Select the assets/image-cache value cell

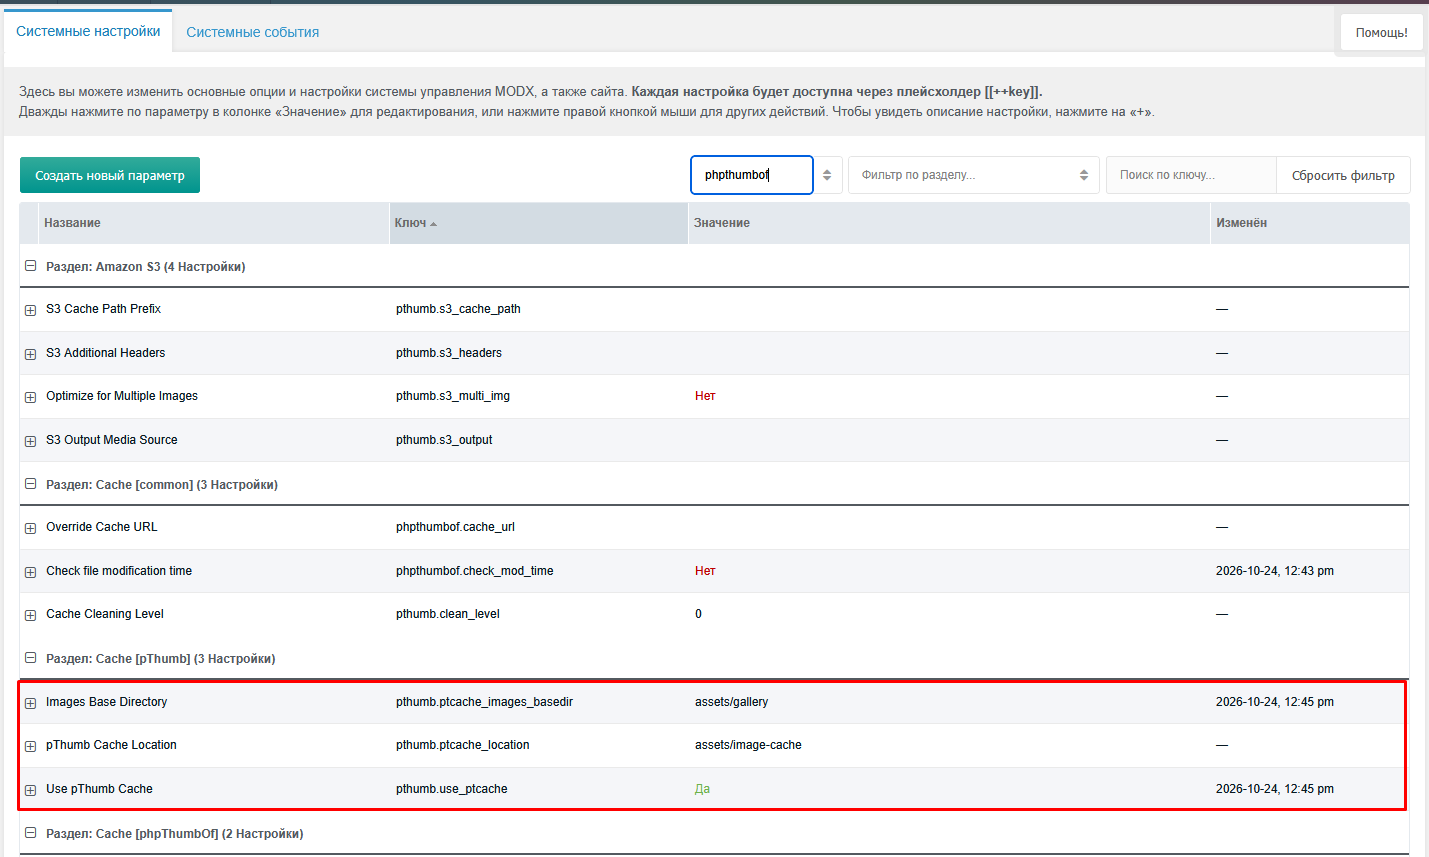pyautogui.click(x=748, y=745)
